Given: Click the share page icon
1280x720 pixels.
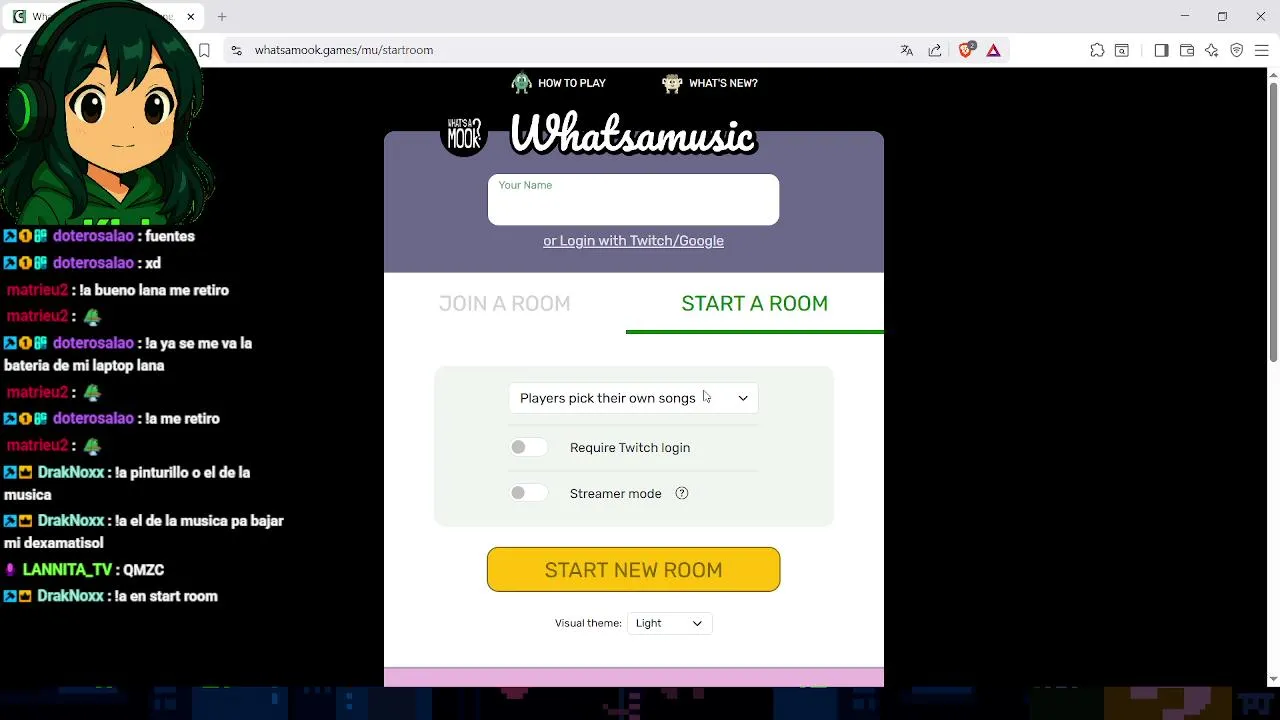Looking at the screenshot, I should coord(935,50).
